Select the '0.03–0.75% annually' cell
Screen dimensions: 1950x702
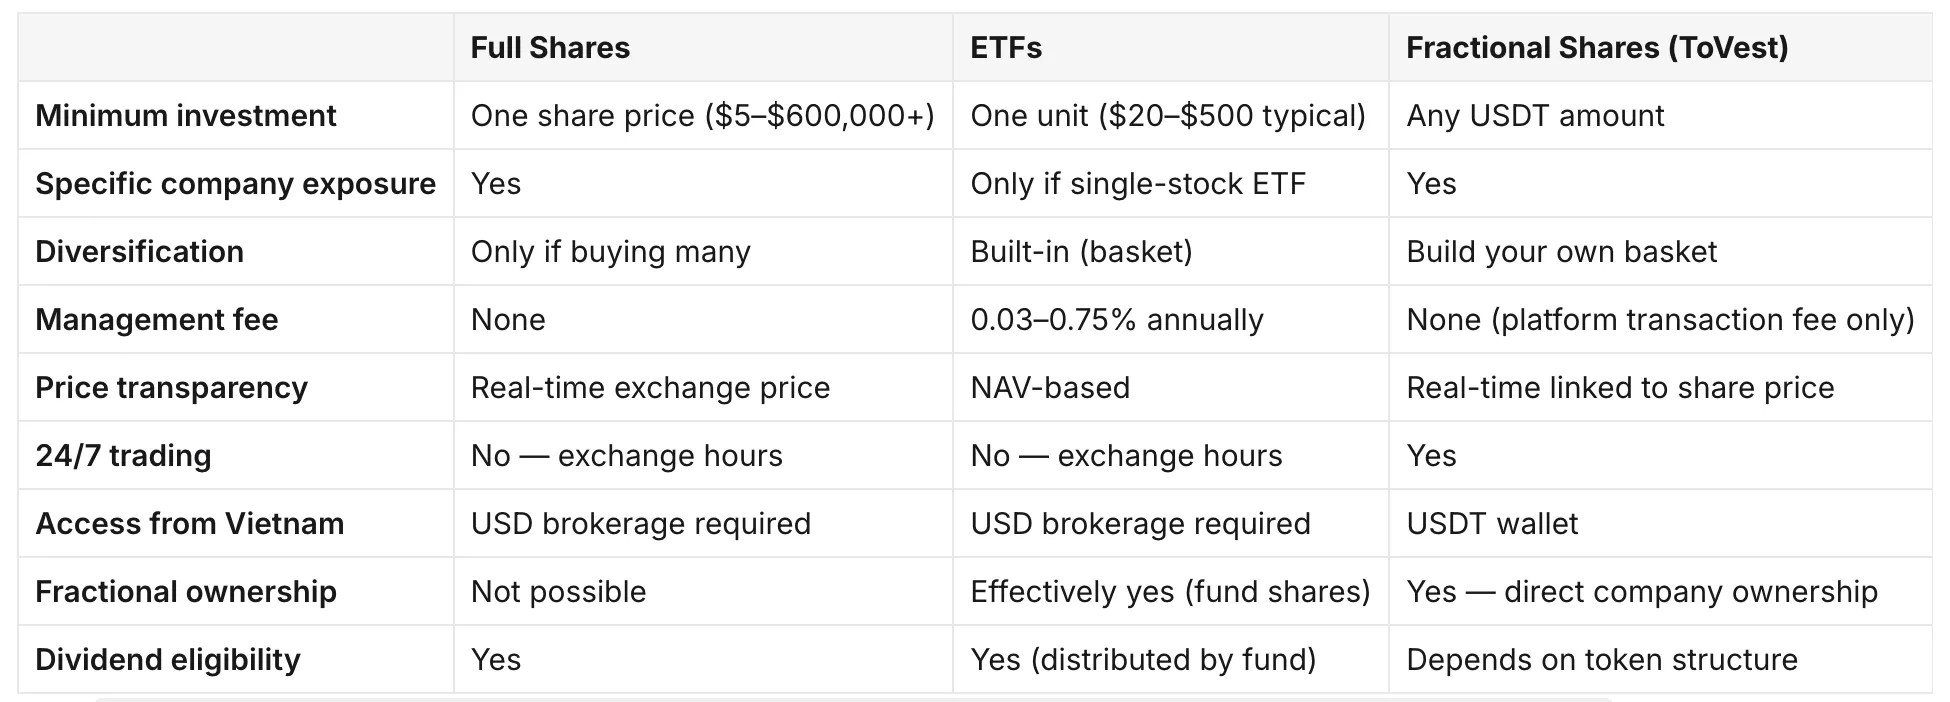pos(1117,320)
